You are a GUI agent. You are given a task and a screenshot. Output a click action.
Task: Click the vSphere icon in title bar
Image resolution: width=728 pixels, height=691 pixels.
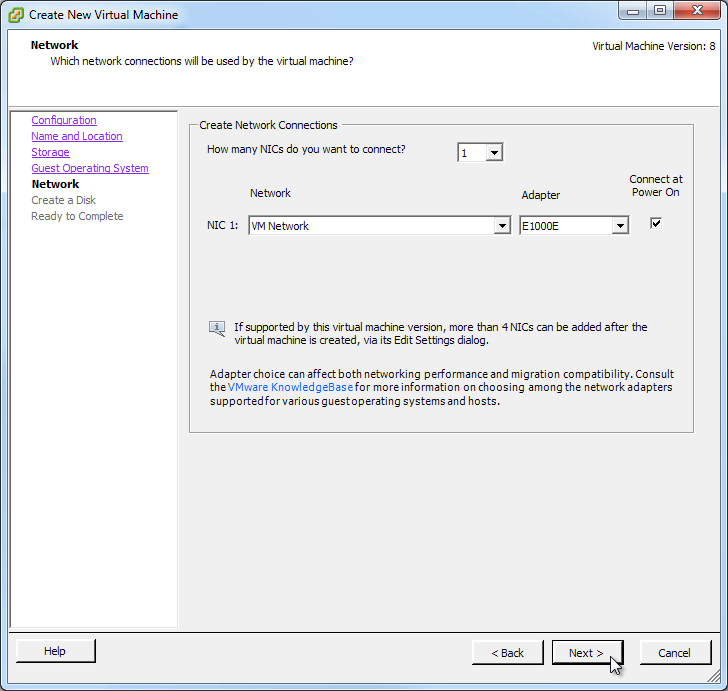[x=16, y=15]
